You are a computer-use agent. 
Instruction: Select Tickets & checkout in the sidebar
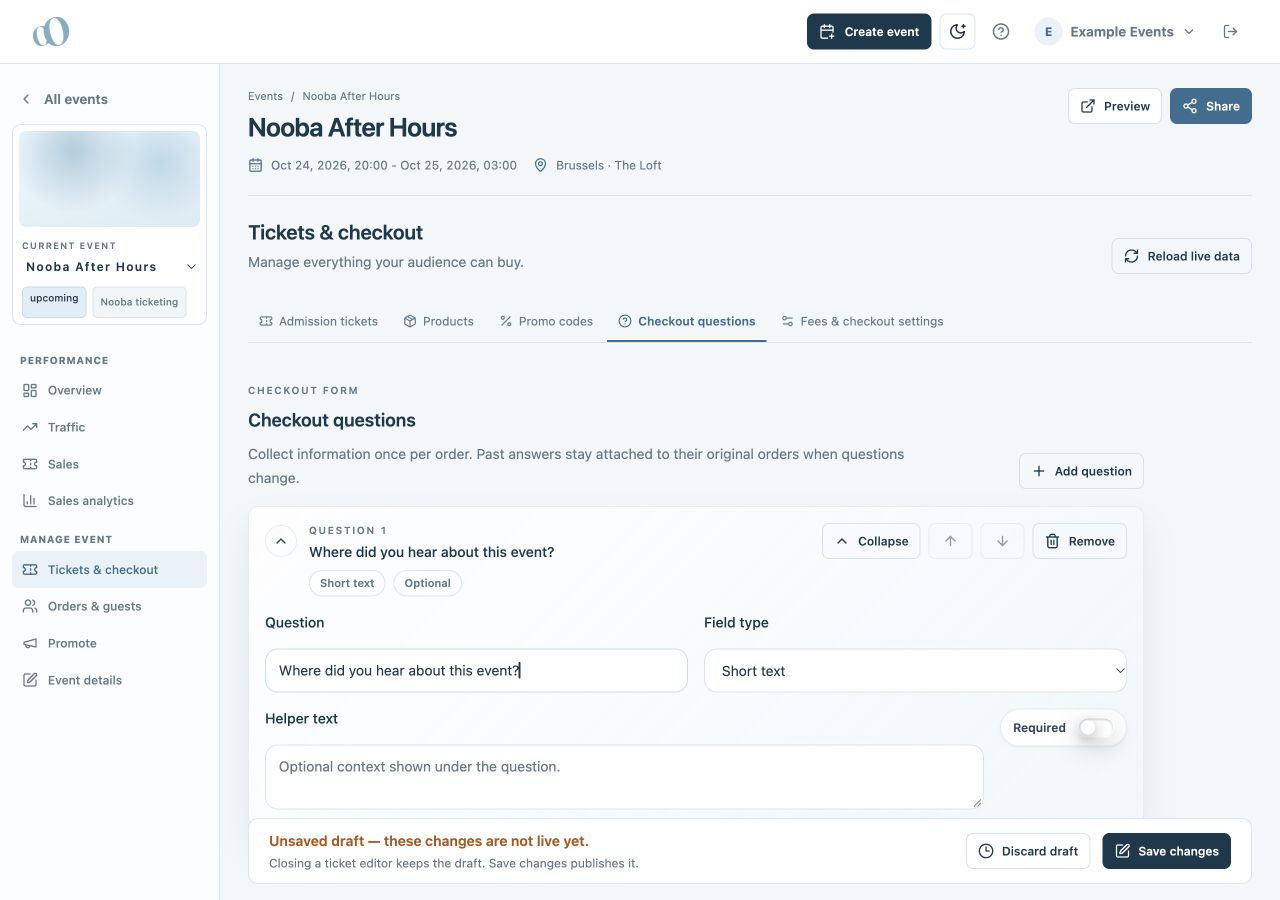[109, 570]
